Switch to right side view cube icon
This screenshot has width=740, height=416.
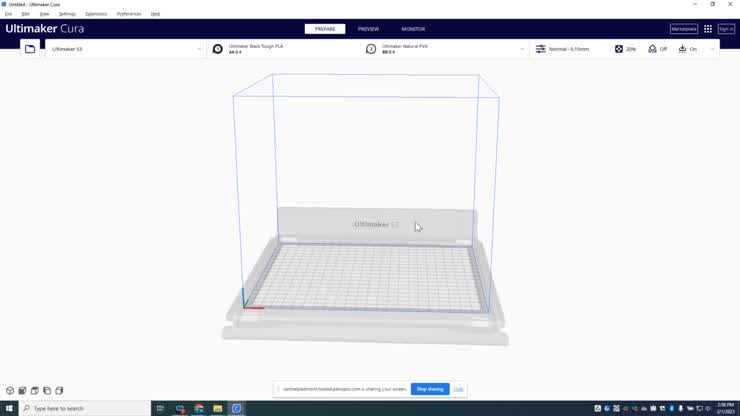click(59, 391)
